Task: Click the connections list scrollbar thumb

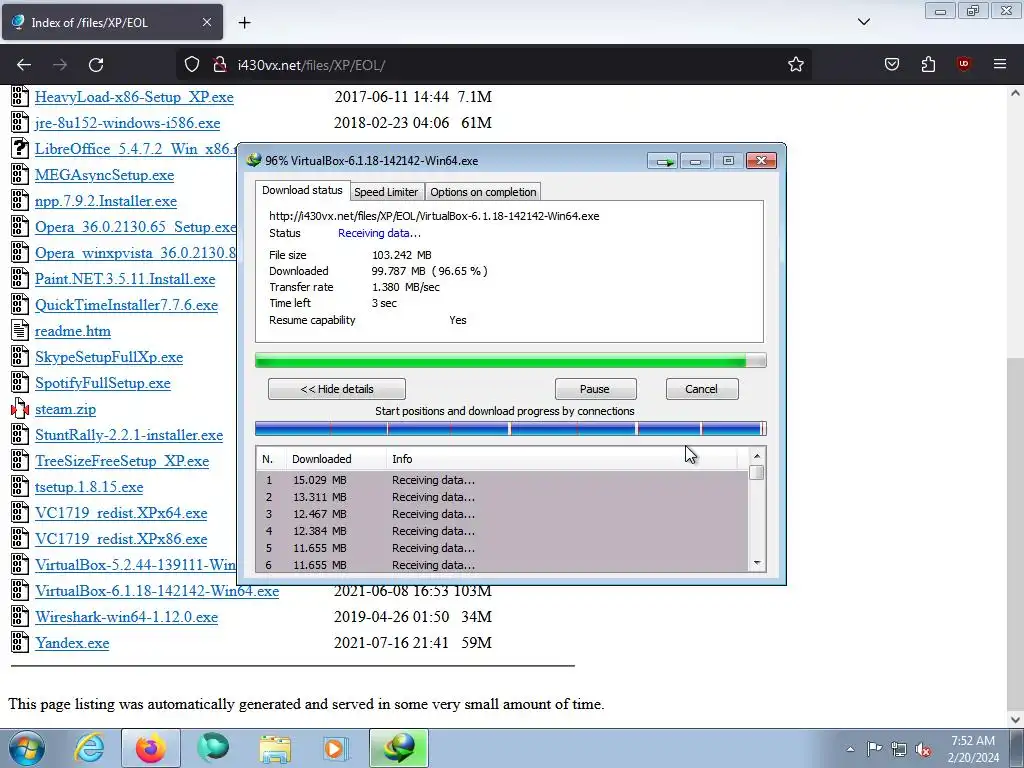Action: pos(757,473)
